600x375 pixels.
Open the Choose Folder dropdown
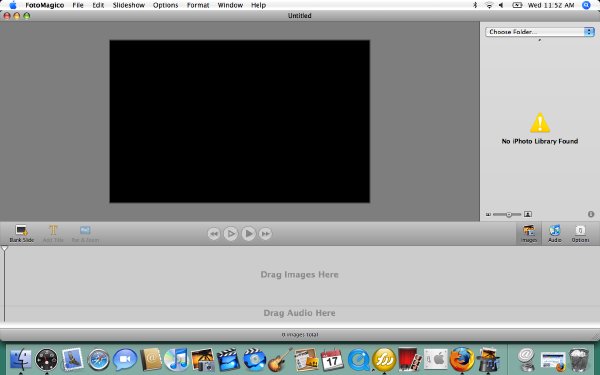pos(540,32)
